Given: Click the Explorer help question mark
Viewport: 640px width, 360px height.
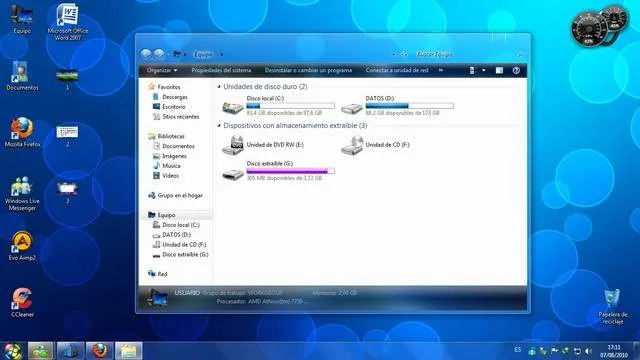Looking at the screenshot, I should [516, 71].
